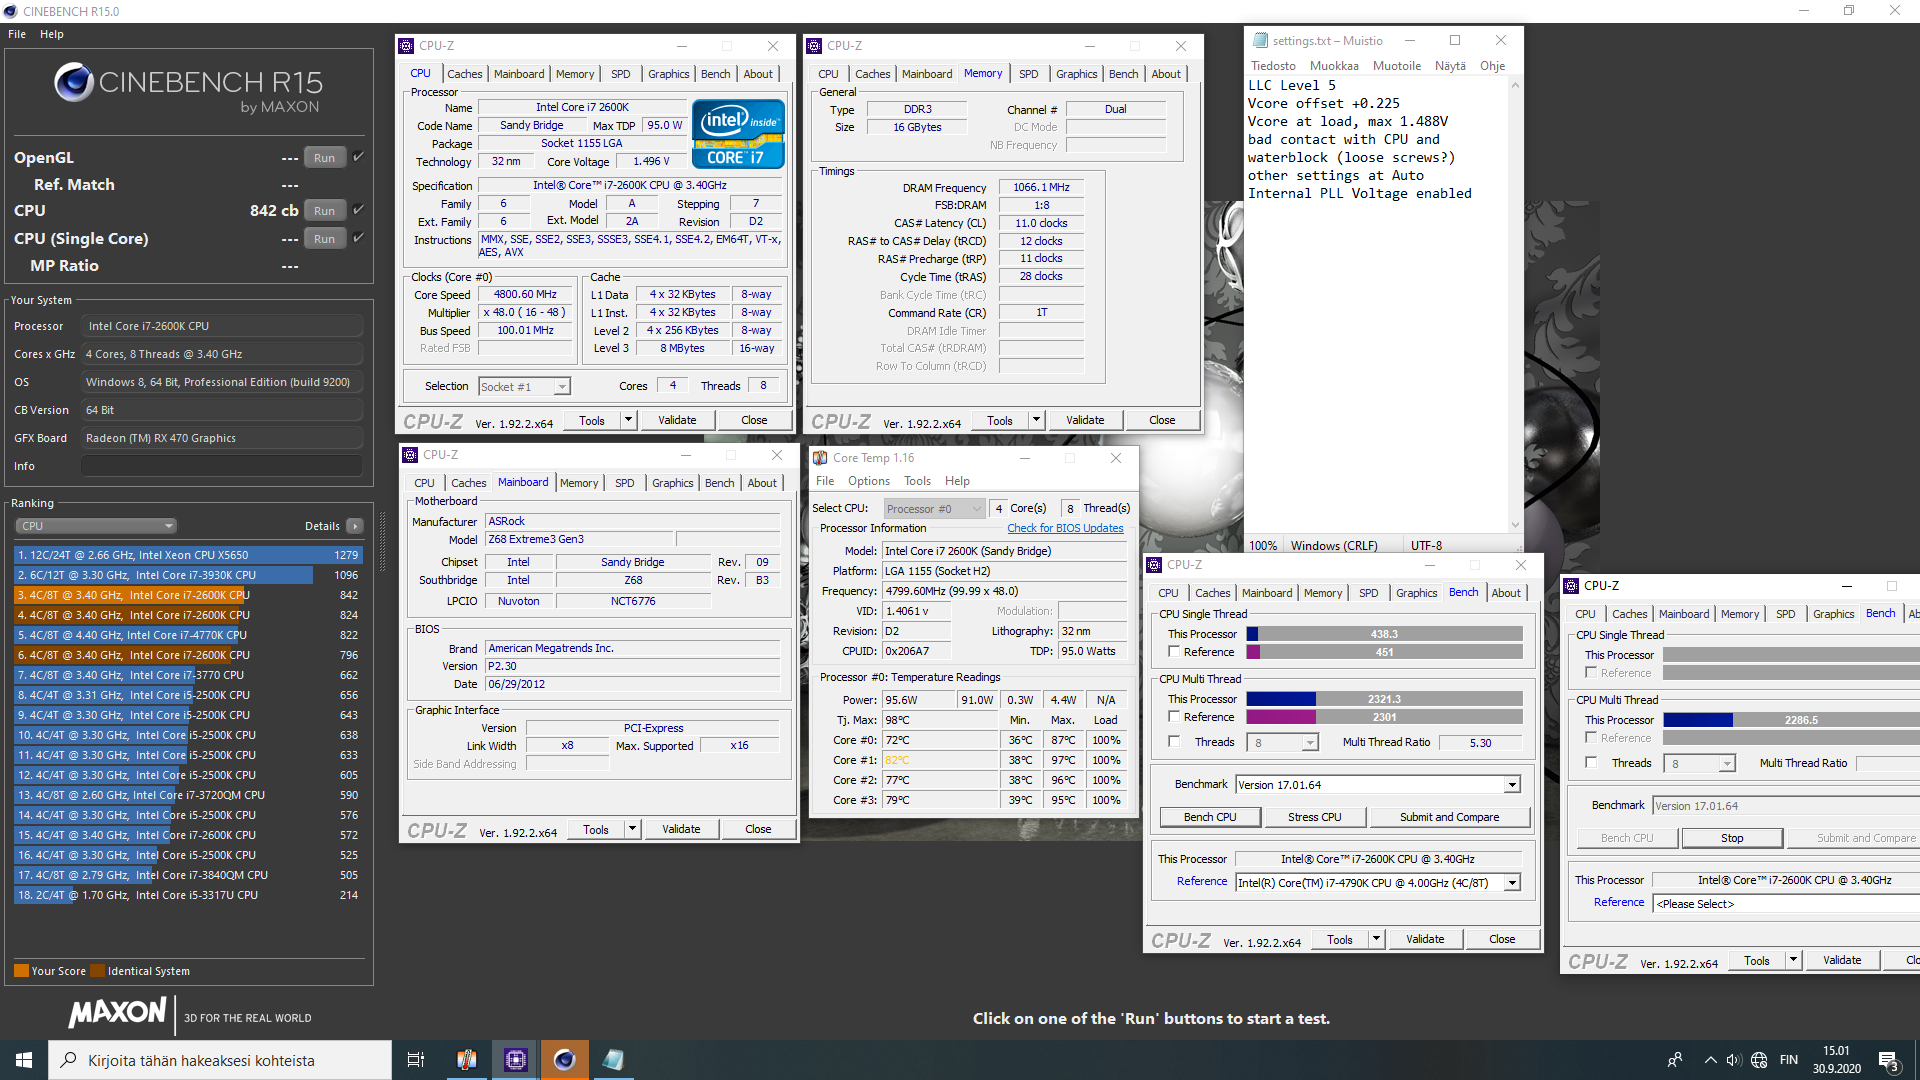The width and height of the screenshot is (1920, 1080).
Task: Toggle the CPU Single Core checkmark
Action: pyautogui.click(x=358, y=238)
